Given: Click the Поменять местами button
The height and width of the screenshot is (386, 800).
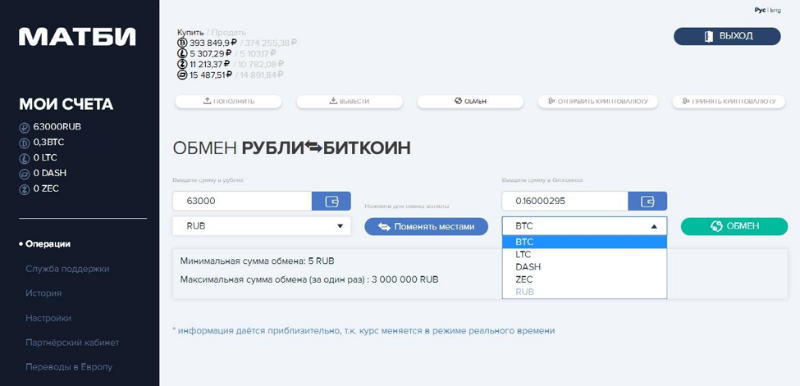Looking at the screenshot, I should [x=426, y=226].
